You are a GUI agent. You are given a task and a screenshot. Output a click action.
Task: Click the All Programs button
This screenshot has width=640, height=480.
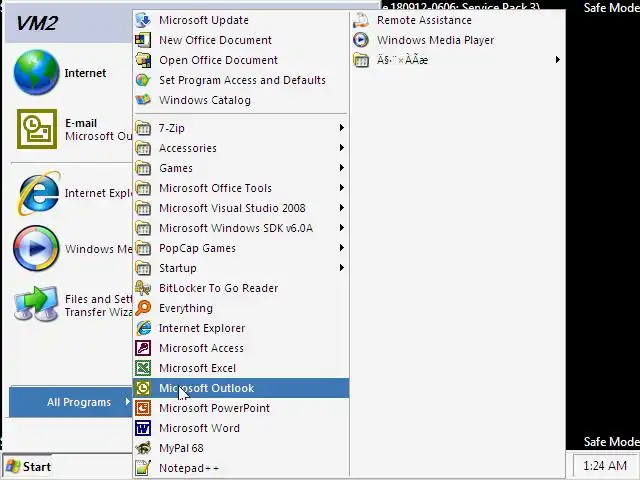click(71, 402)
